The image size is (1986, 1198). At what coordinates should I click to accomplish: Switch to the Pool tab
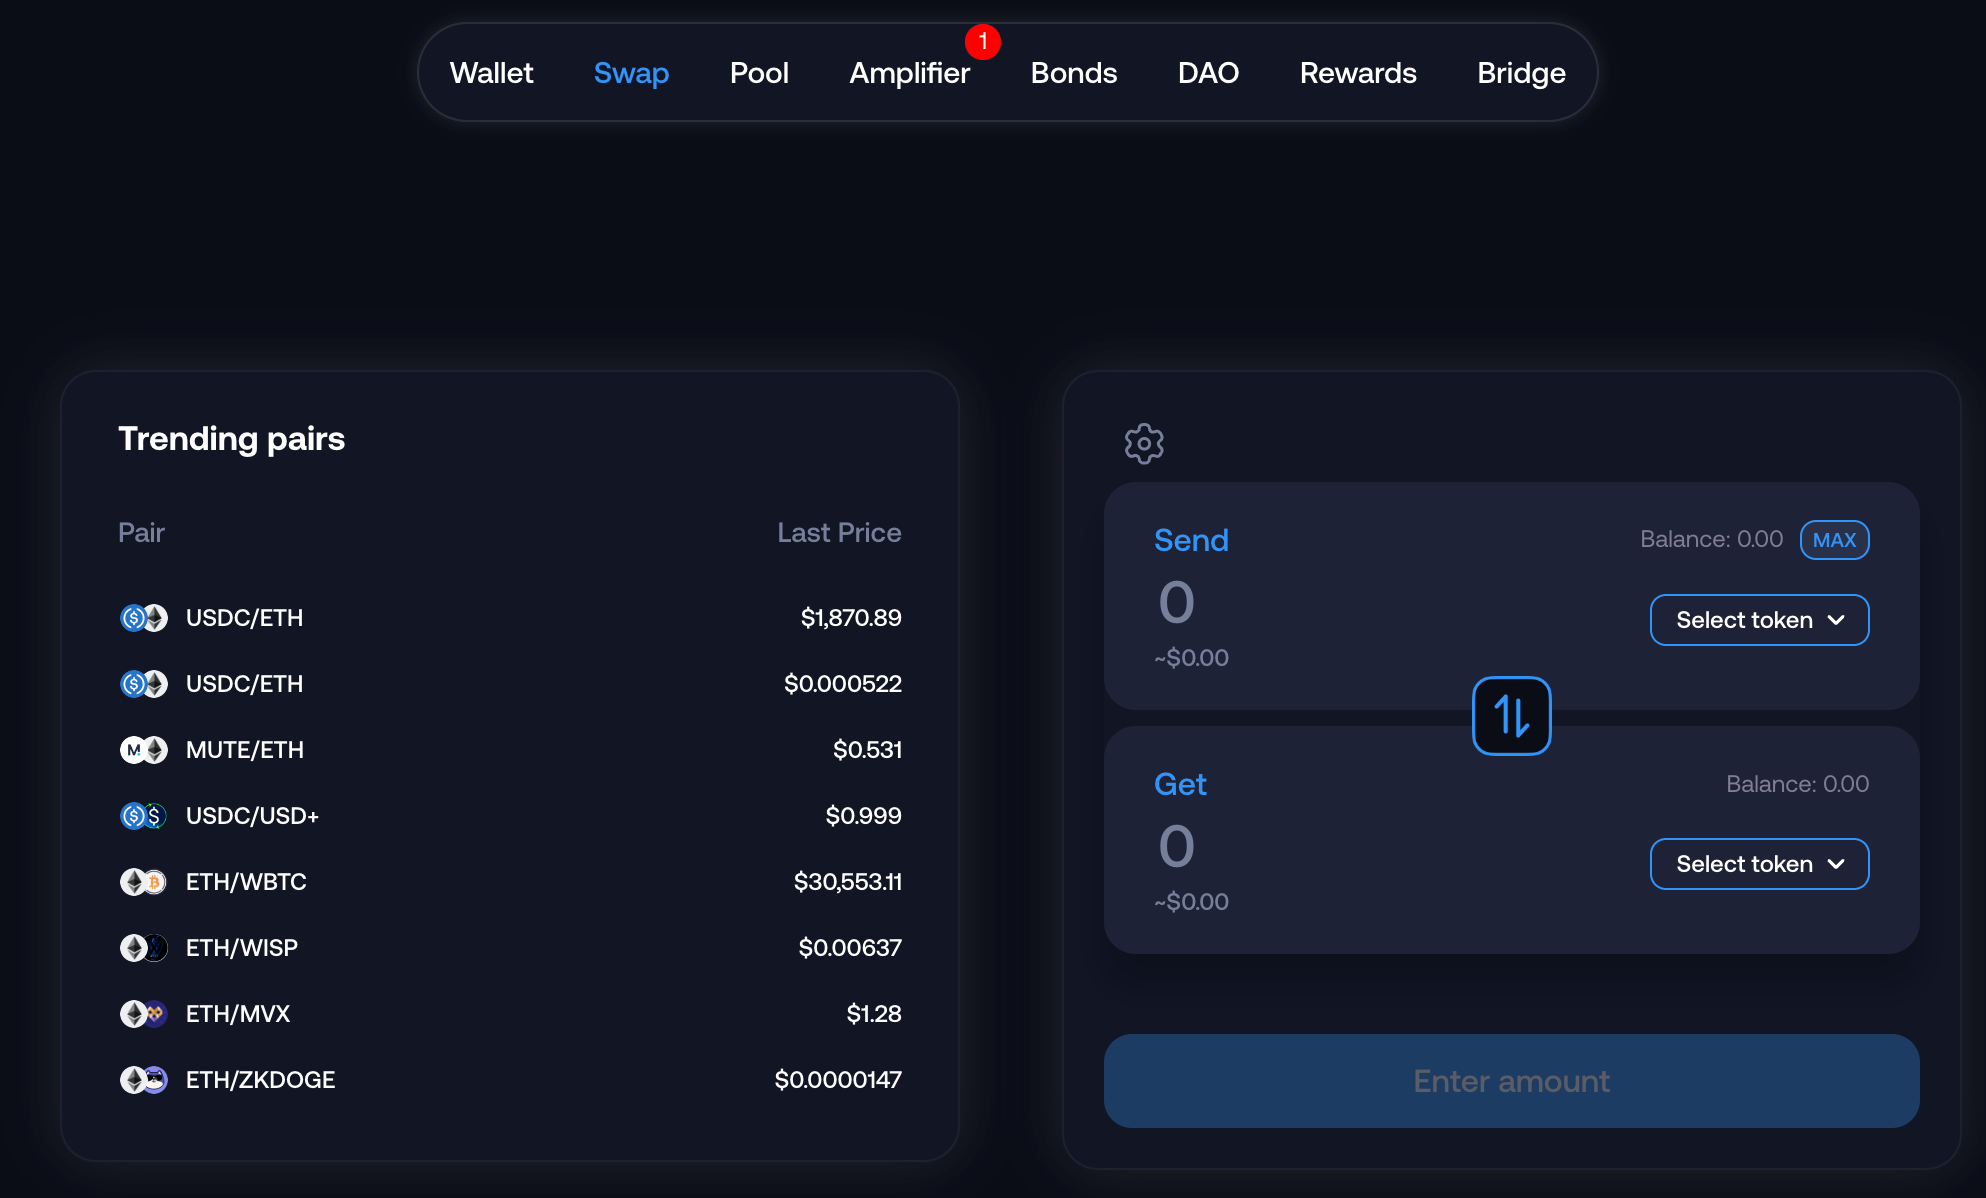point(759,73)
